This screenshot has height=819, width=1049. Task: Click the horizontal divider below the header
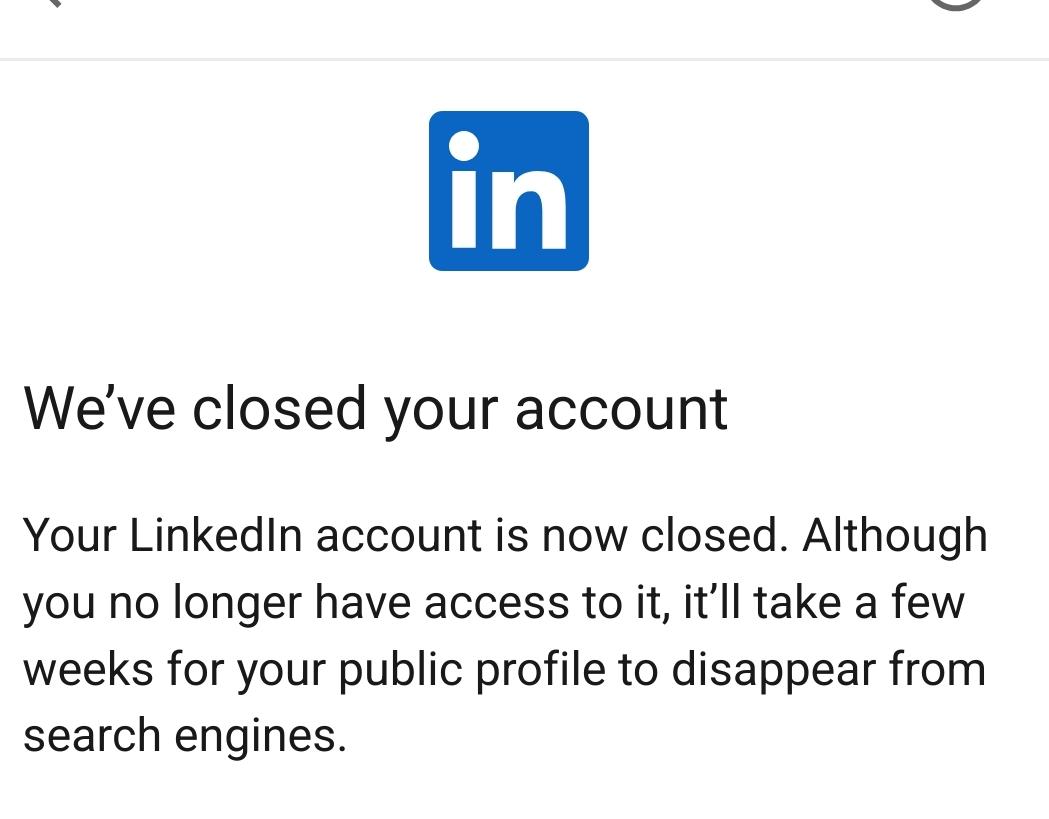tap(524, 60)
